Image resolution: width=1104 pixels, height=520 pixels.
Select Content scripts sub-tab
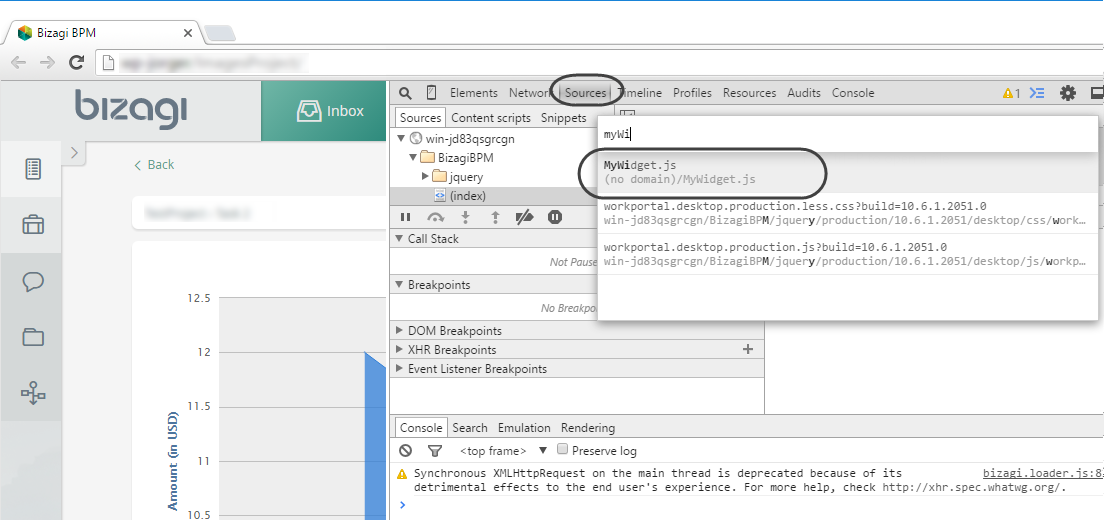pos(491,118)
